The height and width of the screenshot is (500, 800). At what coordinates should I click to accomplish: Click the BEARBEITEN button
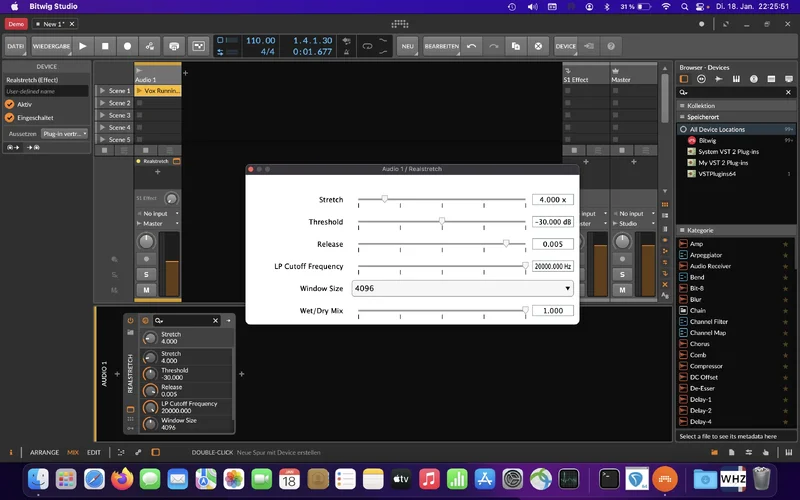441,46
